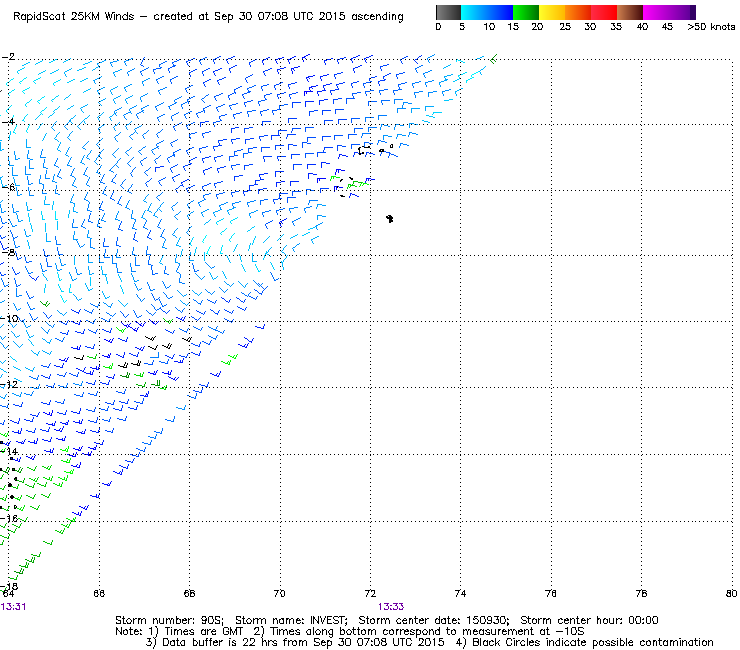The width and height of the screenshot is (740, 650).
Task: Click longitude axis label 72
Action: pos(370,593)
